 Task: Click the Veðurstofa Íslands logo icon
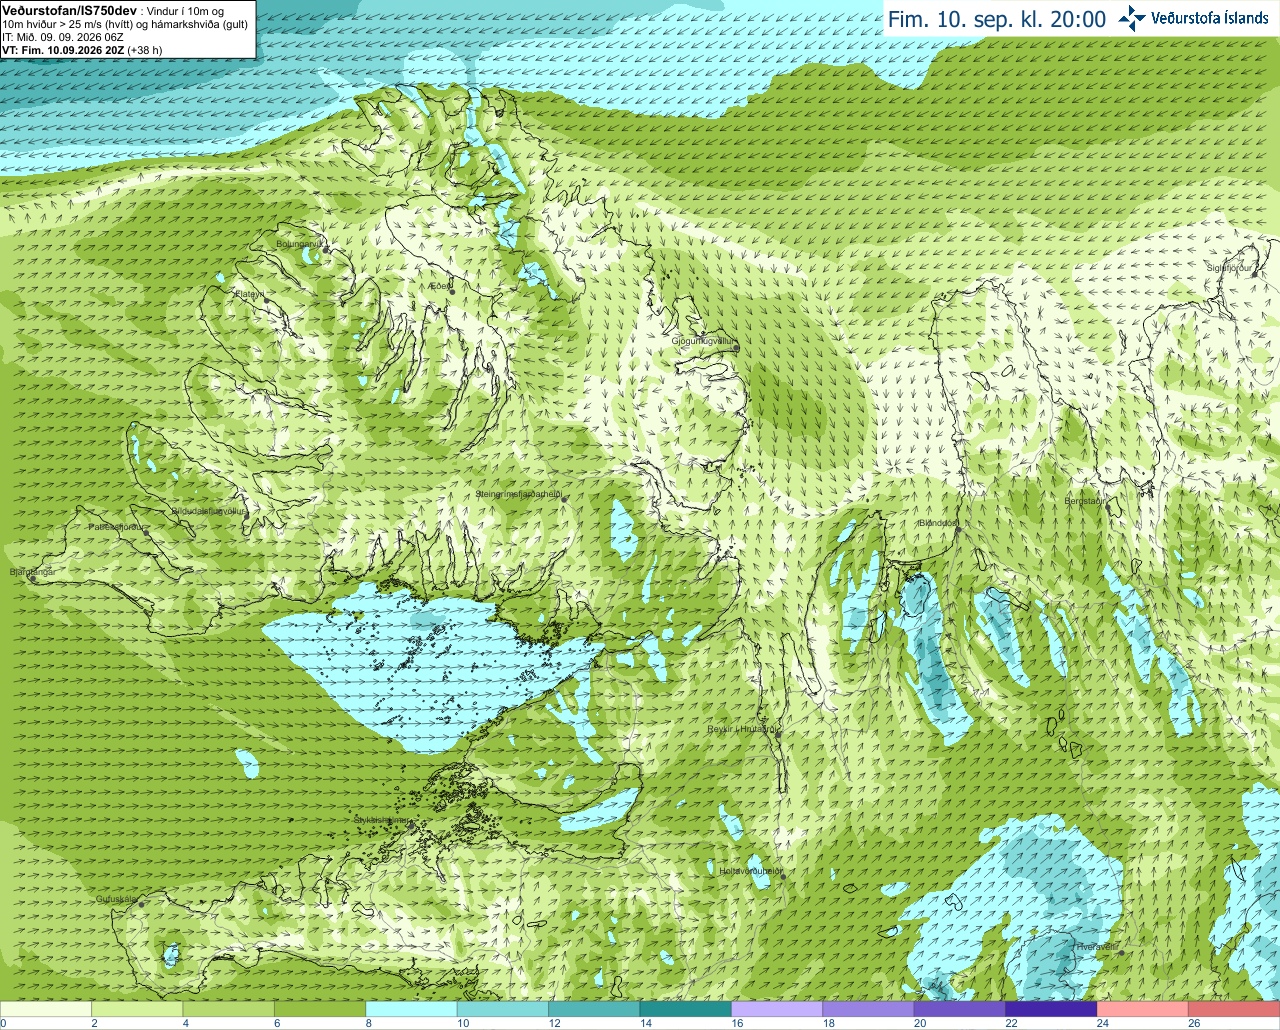click(1133, 18)
